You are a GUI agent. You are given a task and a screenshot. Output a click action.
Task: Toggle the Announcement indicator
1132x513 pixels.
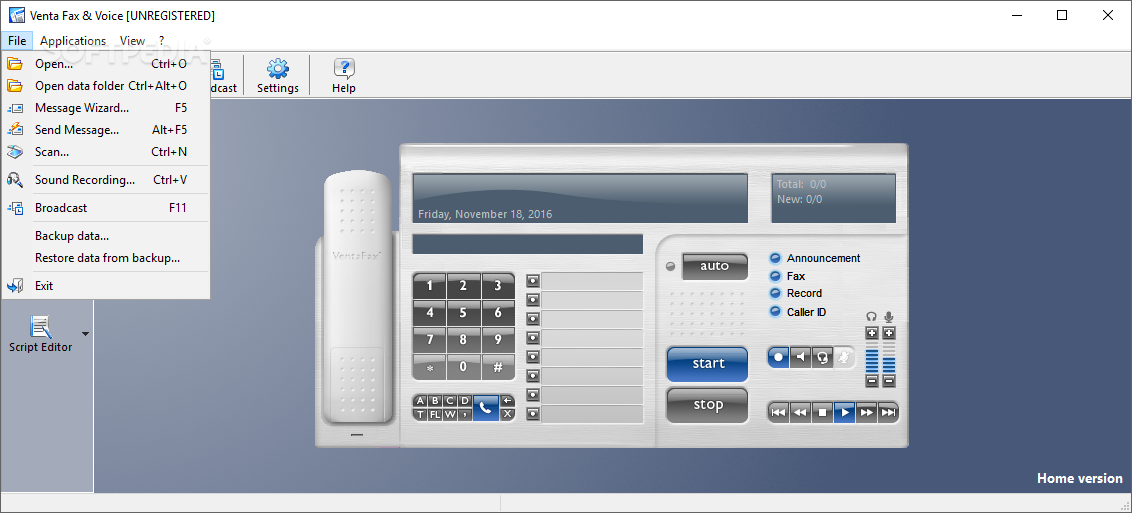[775, 258]
